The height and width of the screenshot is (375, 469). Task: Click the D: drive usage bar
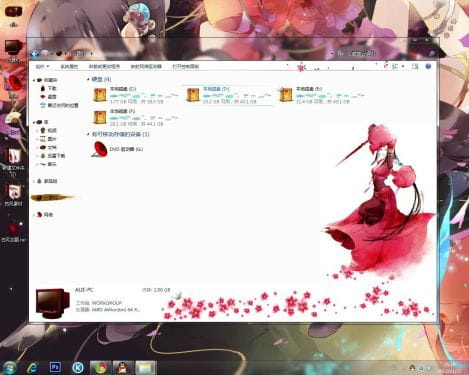[237, 96]
